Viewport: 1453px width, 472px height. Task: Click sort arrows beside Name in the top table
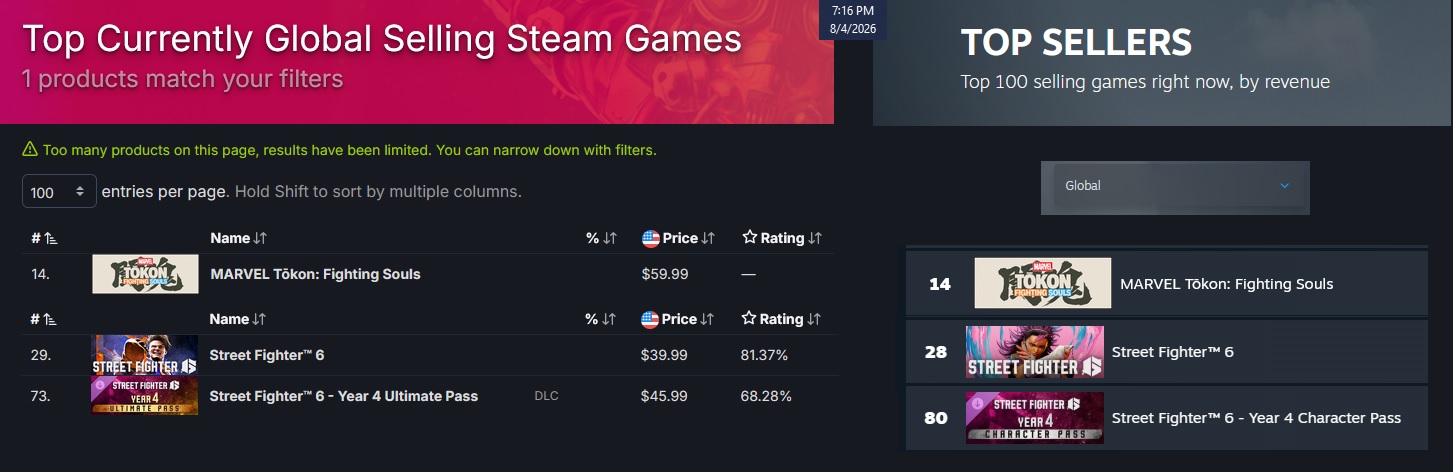coord(260,238)
